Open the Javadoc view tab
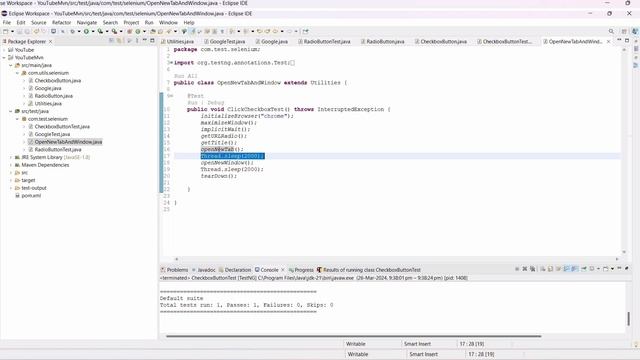Image resolution: width=640 pixels, height=360 pixels. point(204,270)
